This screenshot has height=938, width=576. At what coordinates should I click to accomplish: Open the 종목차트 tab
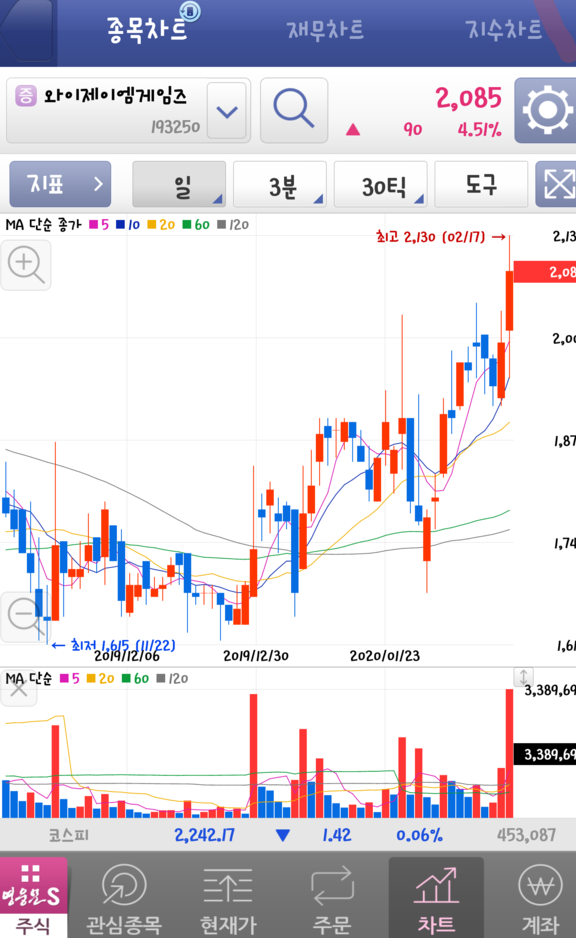tap(147, 29)
